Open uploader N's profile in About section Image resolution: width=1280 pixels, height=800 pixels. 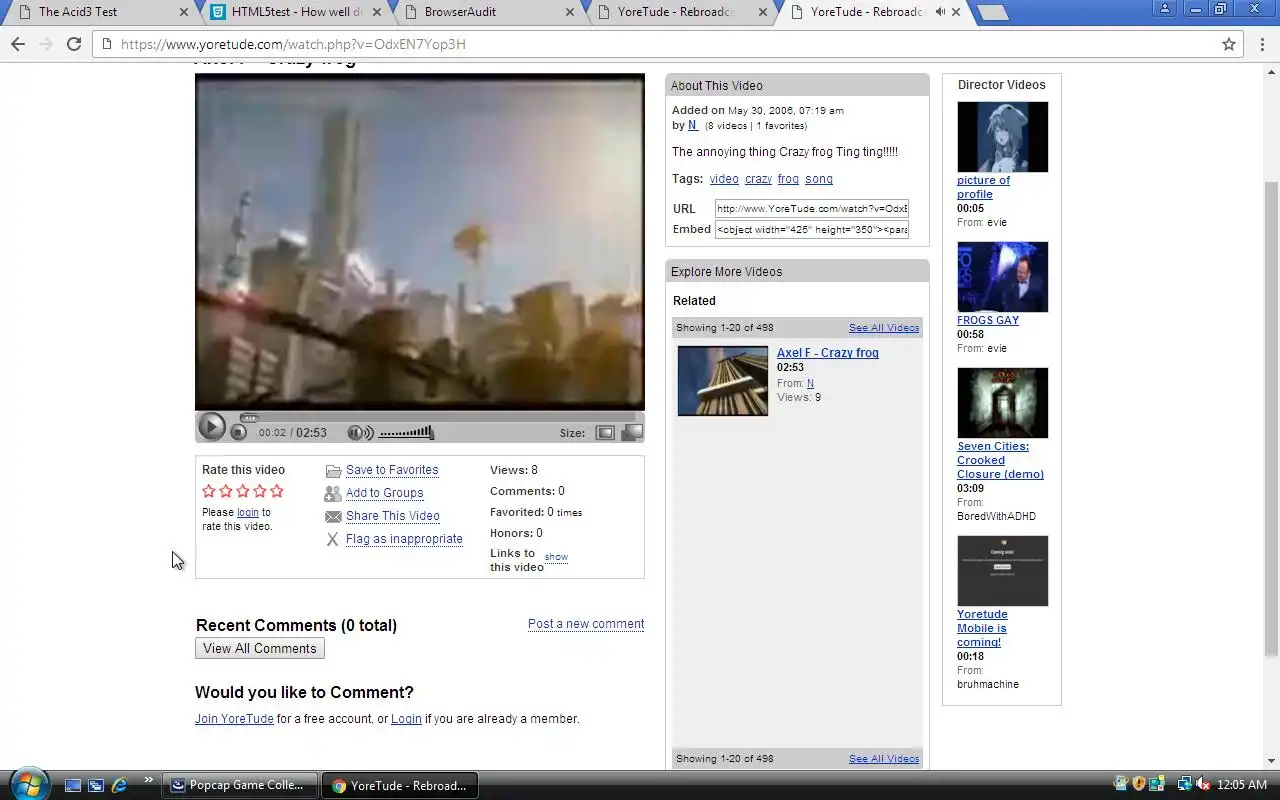pos(693,126)
